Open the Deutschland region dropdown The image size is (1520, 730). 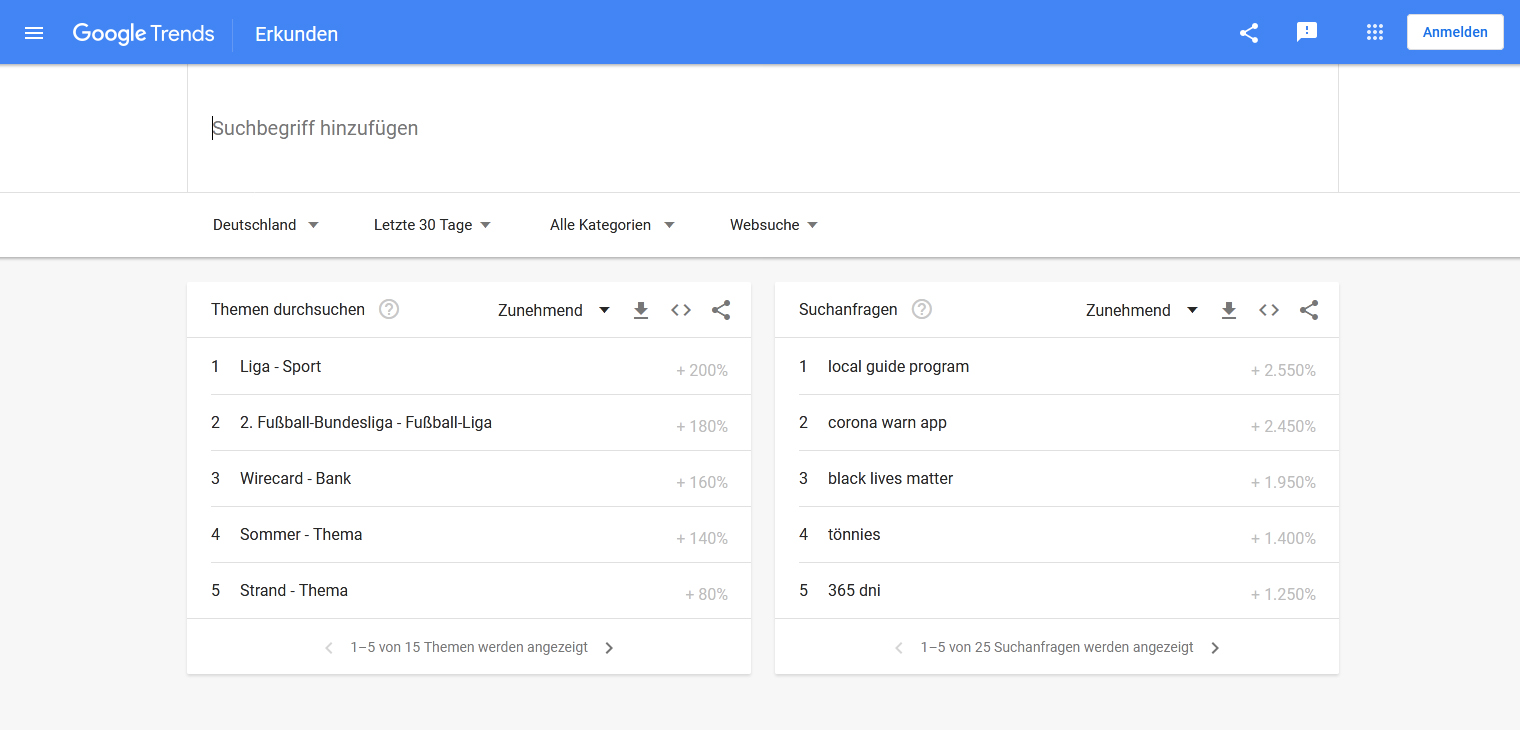pyautogui.click(x=266, y=225)
